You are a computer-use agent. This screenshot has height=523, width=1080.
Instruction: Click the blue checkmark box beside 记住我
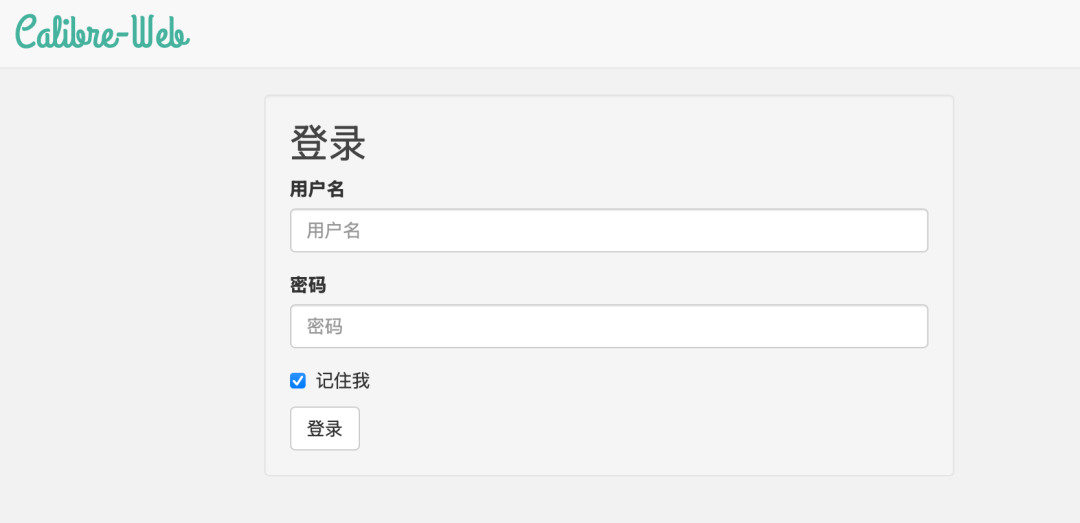(x=298, y=380)
